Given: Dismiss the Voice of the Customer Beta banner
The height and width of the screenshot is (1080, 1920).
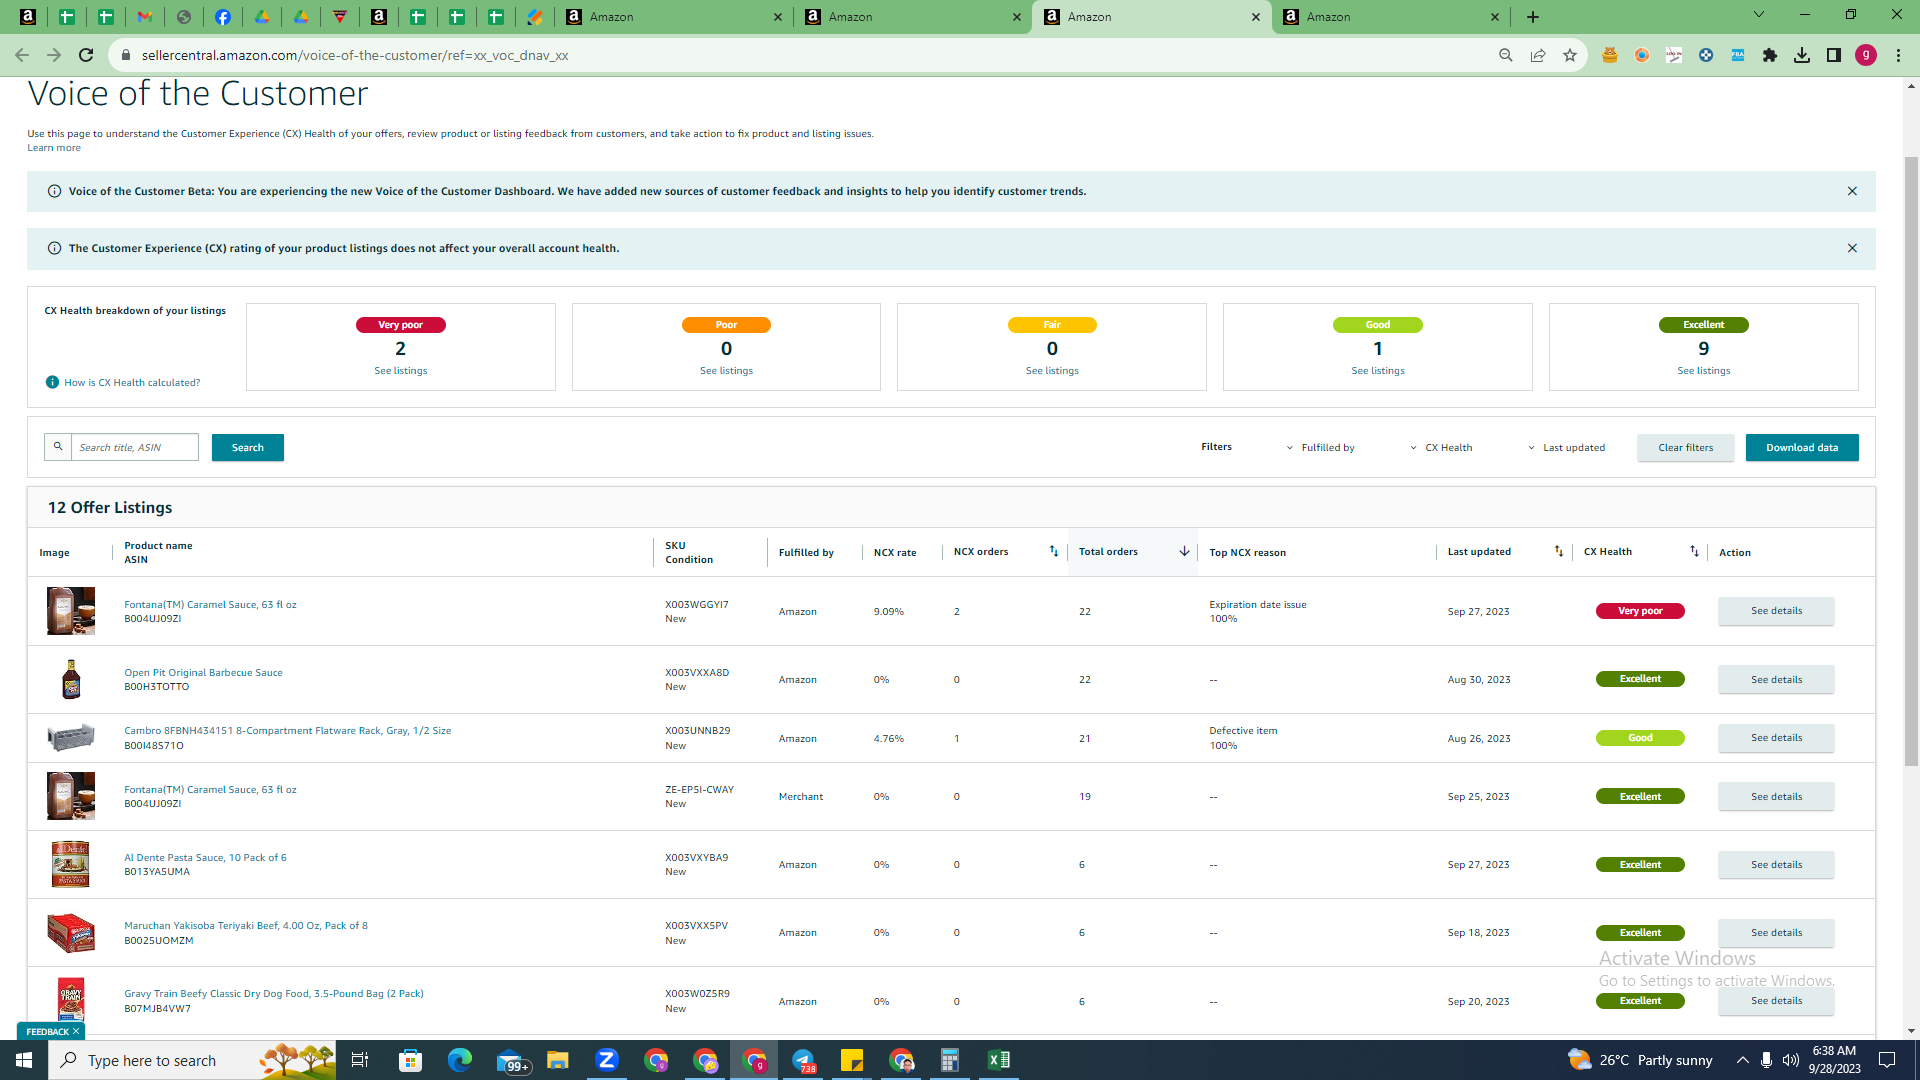Looking at the screenshot, I should click(1852, 191).
